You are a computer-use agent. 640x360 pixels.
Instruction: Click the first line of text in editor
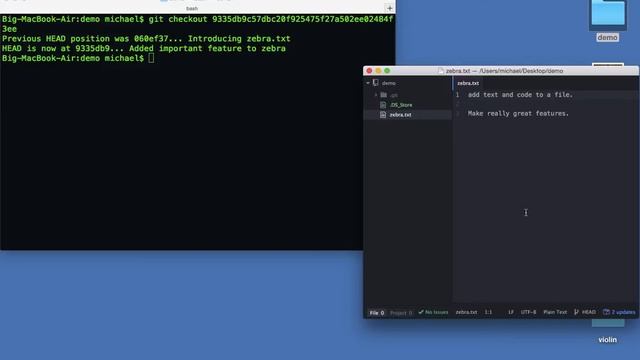(520, 95)
